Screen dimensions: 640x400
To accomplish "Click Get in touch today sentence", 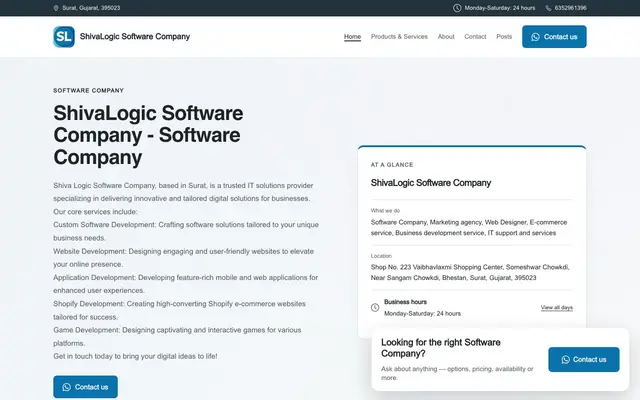I will tap(135, 356).
